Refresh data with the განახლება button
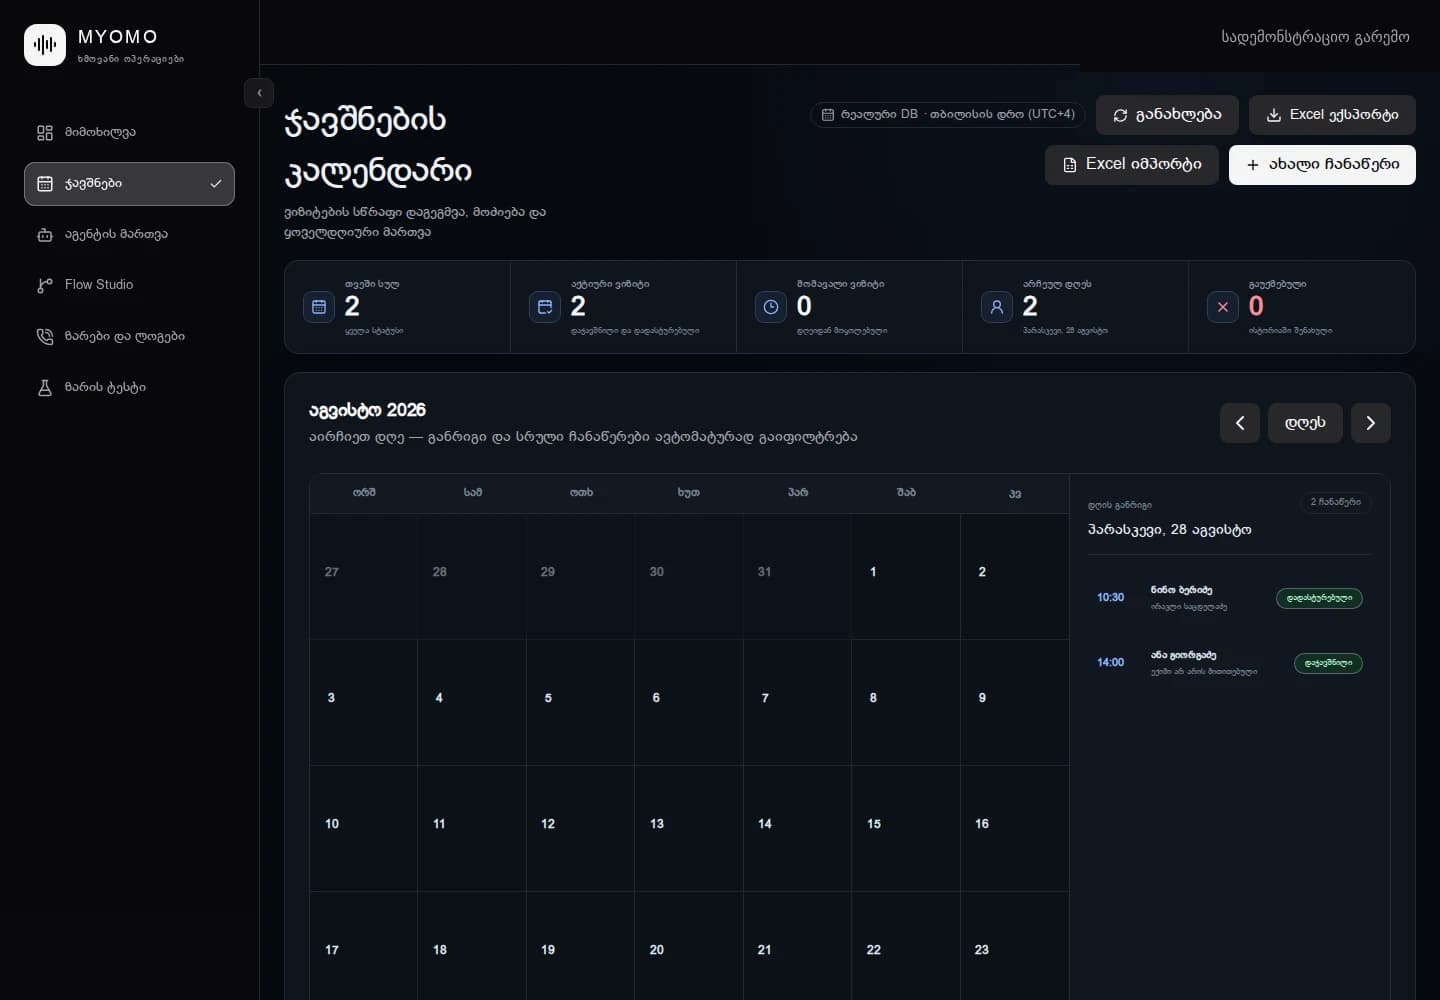 [x=1167, y=115]
